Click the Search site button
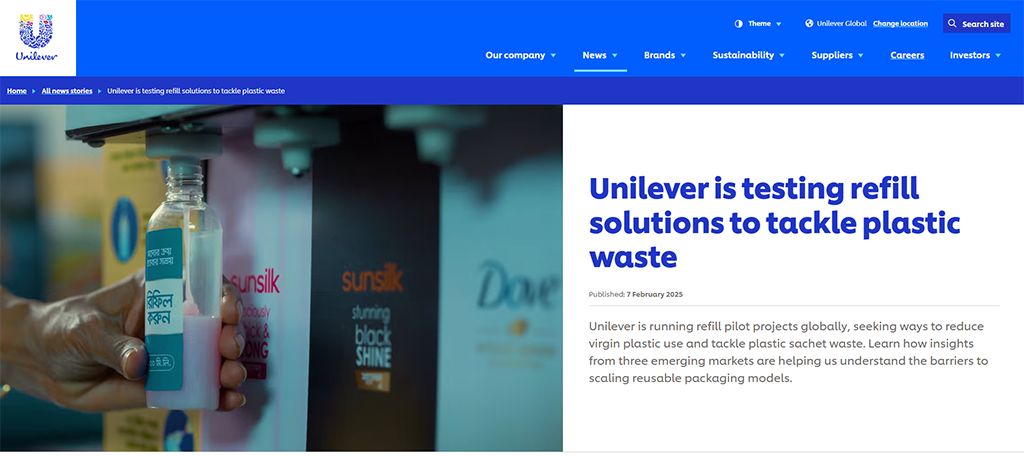This screenshot has width=1024, height=456. tap(976, 24)
